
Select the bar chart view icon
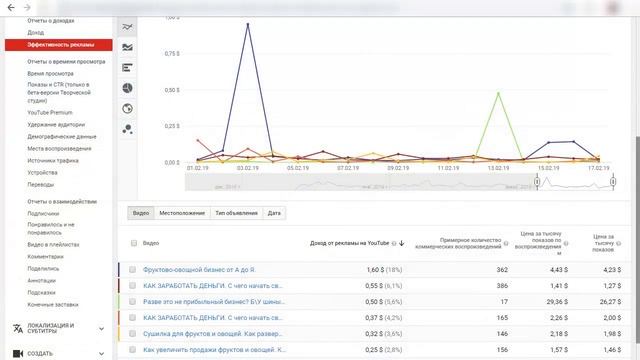[127, 68]
